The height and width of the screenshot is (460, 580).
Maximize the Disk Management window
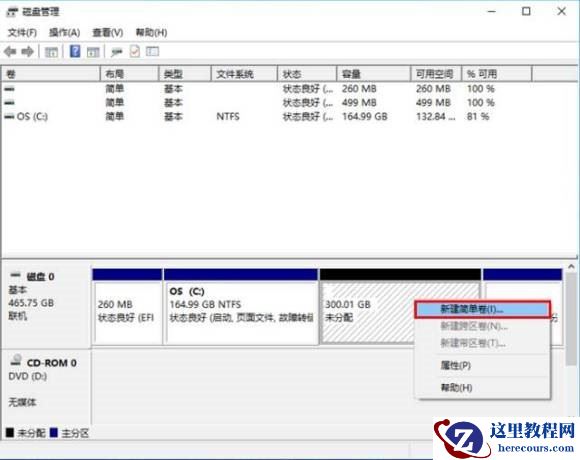click(526, 11)
